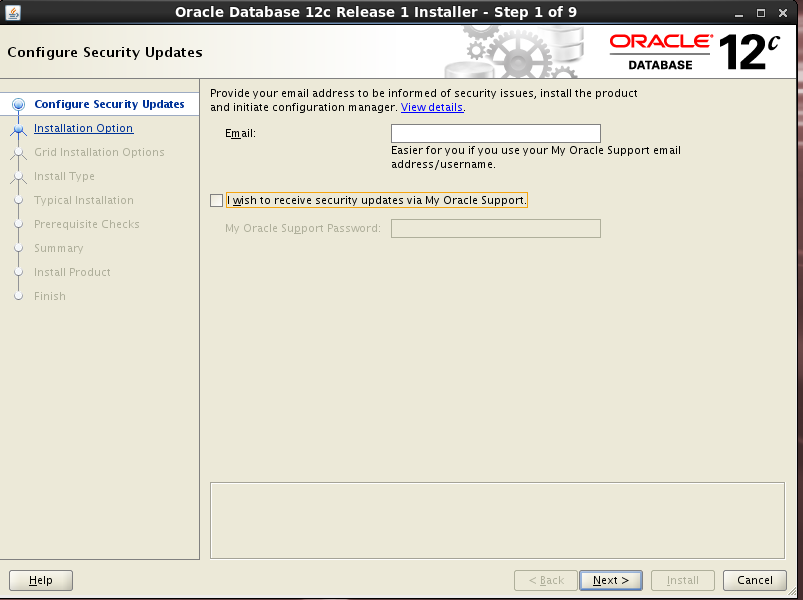The height and width of the screenshot is (600, 803).
Task: Click the Finish step label
Action: point(50,296)
